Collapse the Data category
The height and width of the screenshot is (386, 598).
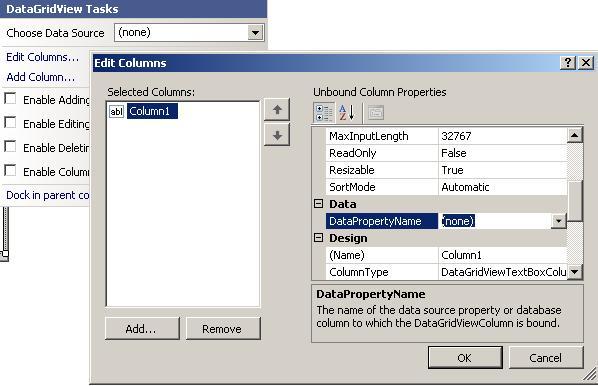(x=318, y=204)
